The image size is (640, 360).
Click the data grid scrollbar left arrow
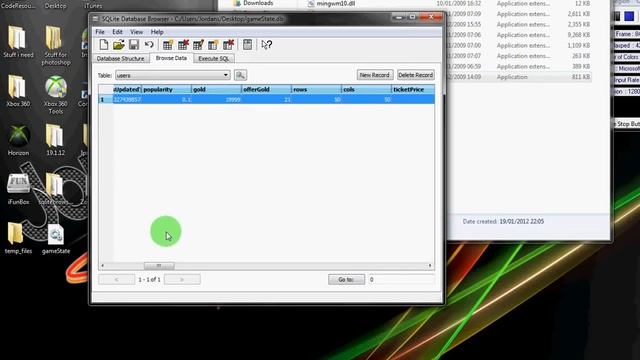[102, 266]
